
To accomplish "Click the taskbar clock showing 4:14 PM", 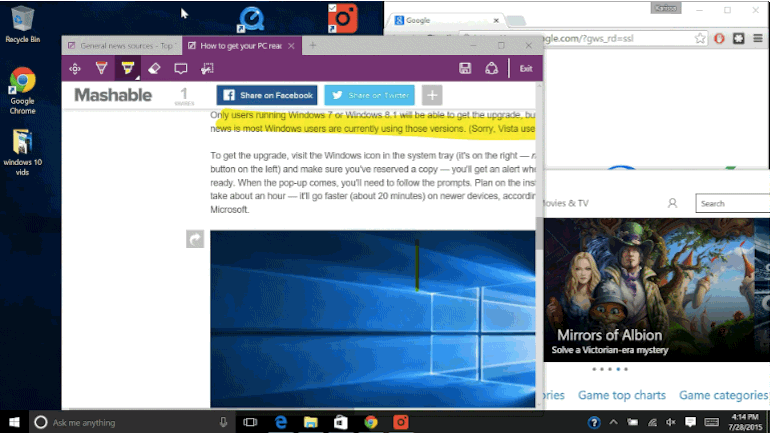I will tap(745, 422).
